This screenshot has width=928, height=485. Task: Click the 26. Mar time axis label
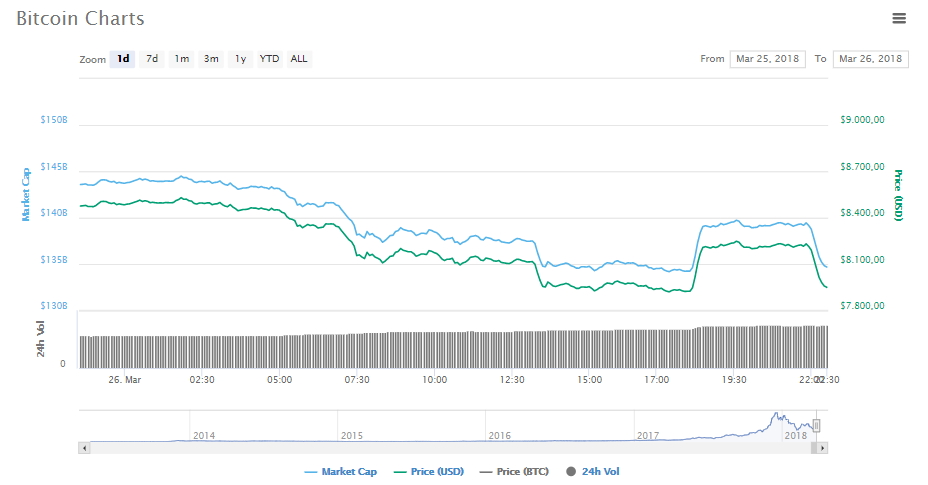[124, 380]
